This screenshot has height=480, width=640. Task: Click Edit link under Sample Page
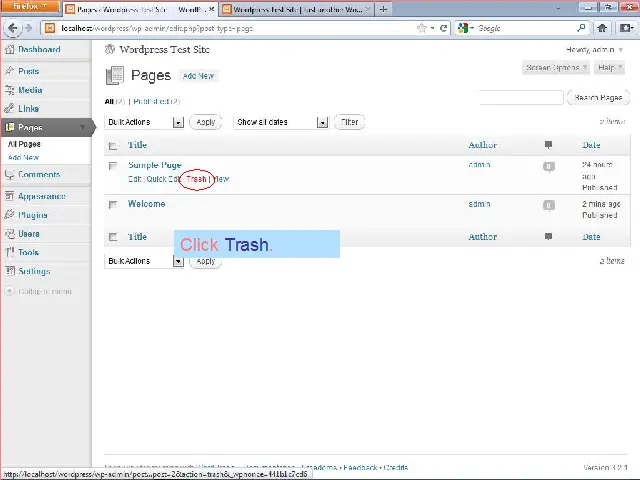pos(134,179)
